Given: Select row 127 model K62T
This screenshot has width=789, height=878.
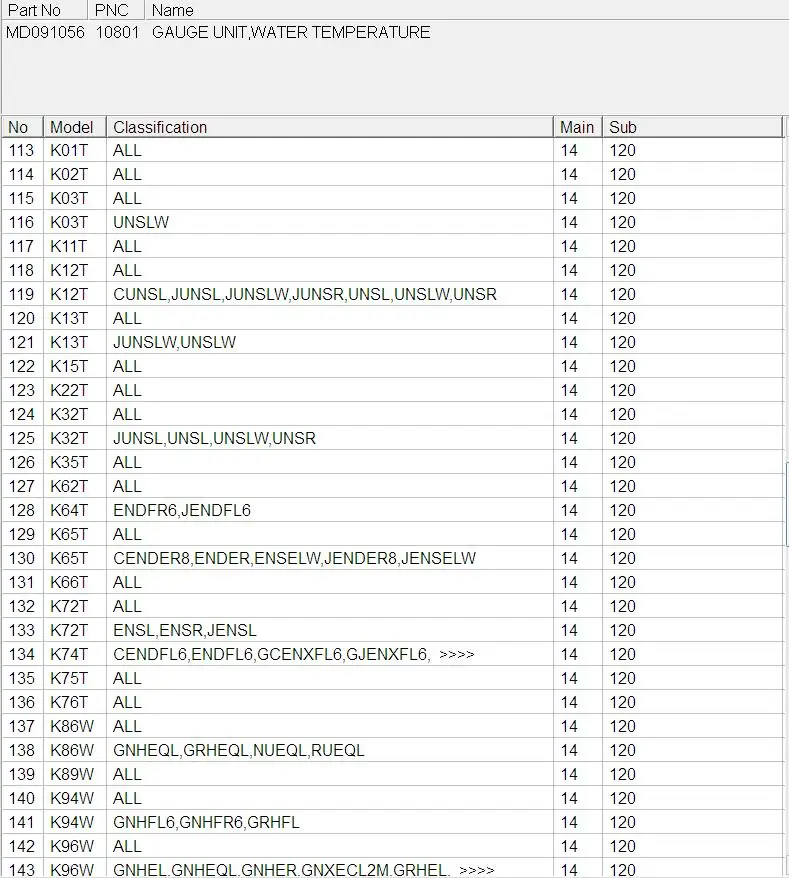Looking at the screenshot, I should [69, 487].
